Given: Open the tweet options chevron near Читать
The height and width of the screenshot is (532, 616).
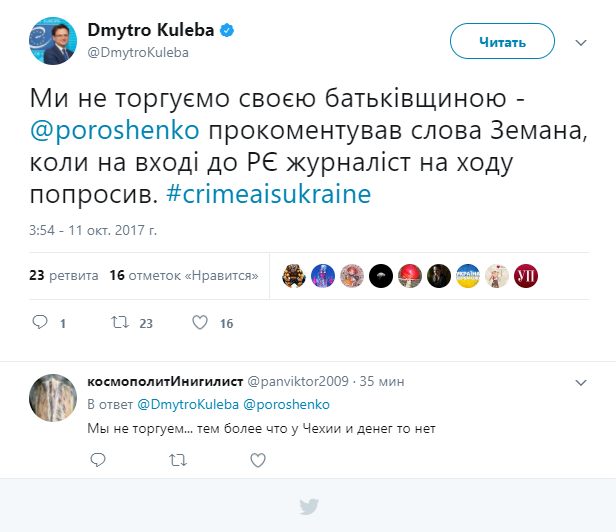Looking at the screenshot, I should 580,42.
